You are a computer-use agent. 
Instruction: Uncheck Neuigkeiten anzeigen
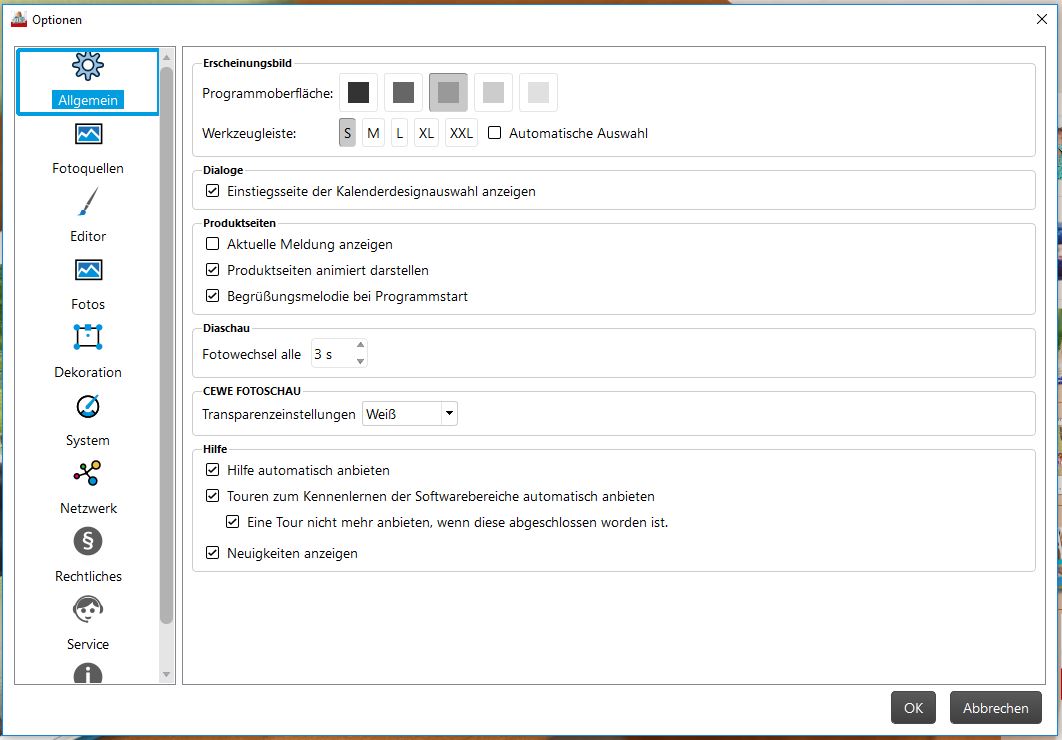coord(212,553)
